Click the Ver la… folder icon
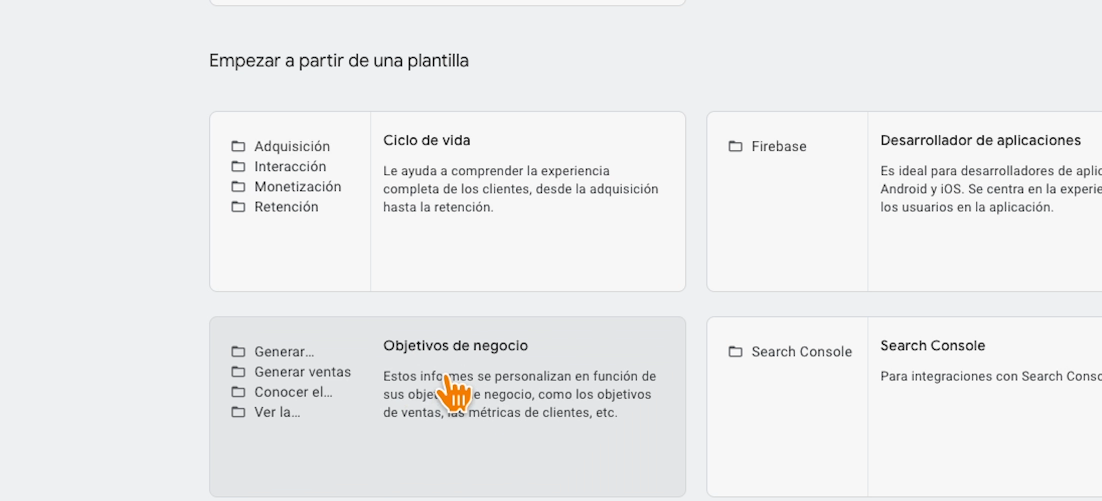 [x=238, y=412]
